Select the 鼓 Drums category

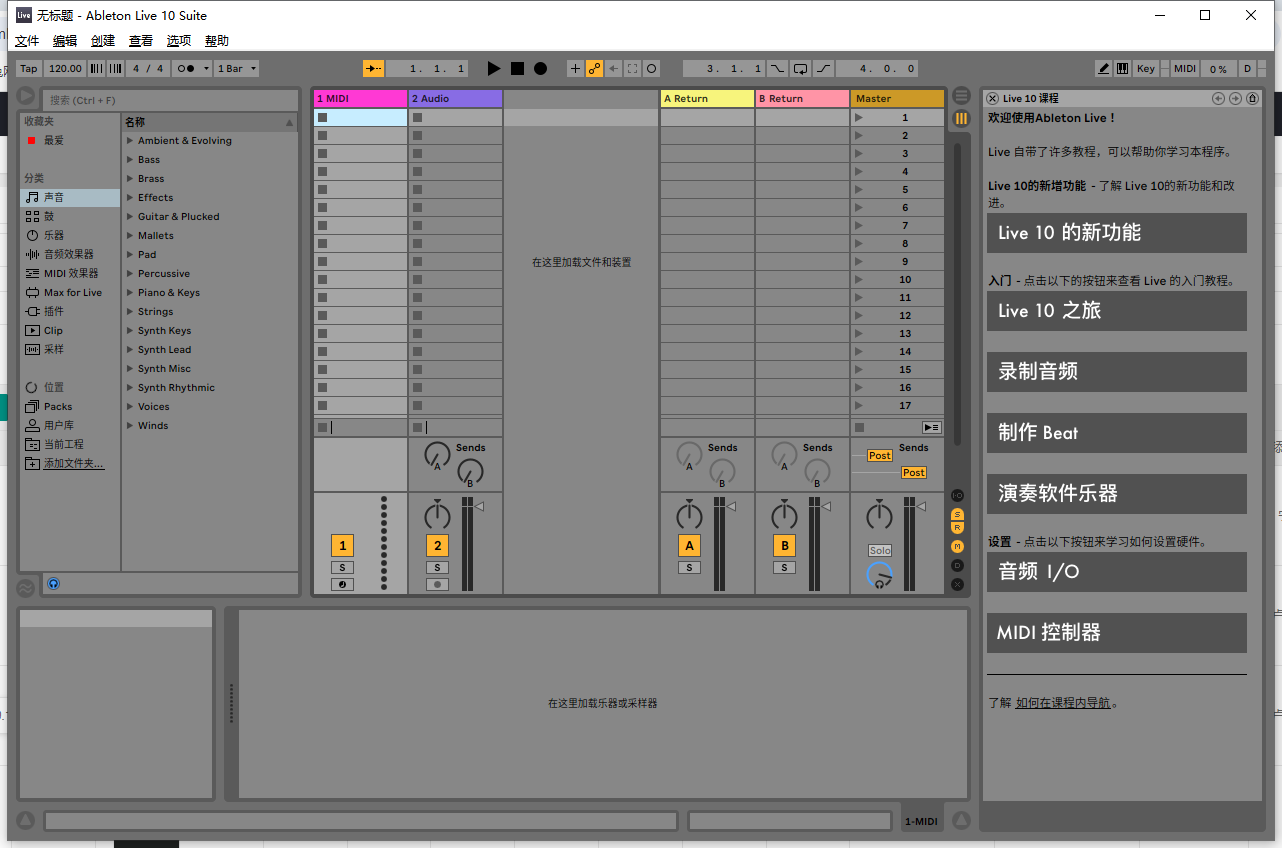(70, 216)
